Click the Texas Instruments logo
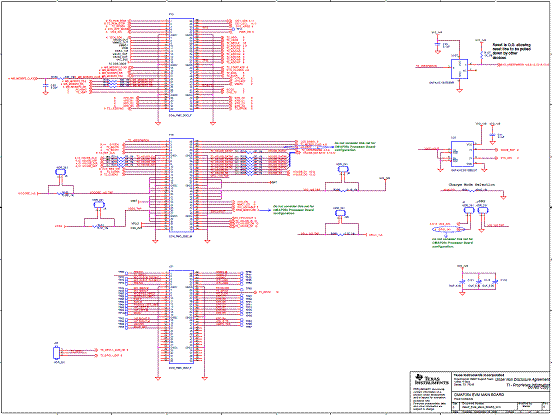The width and height of the screenshot is (553, 416). [x=432, y=380]
